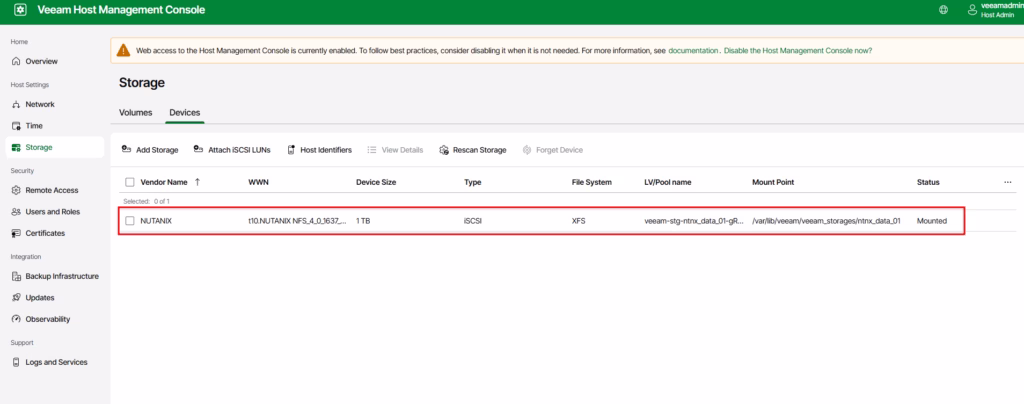Image resolution: width=1024 pixels, height=404 pixels.
Task: Sort table by WWN column header
Action: click(258, 182)
